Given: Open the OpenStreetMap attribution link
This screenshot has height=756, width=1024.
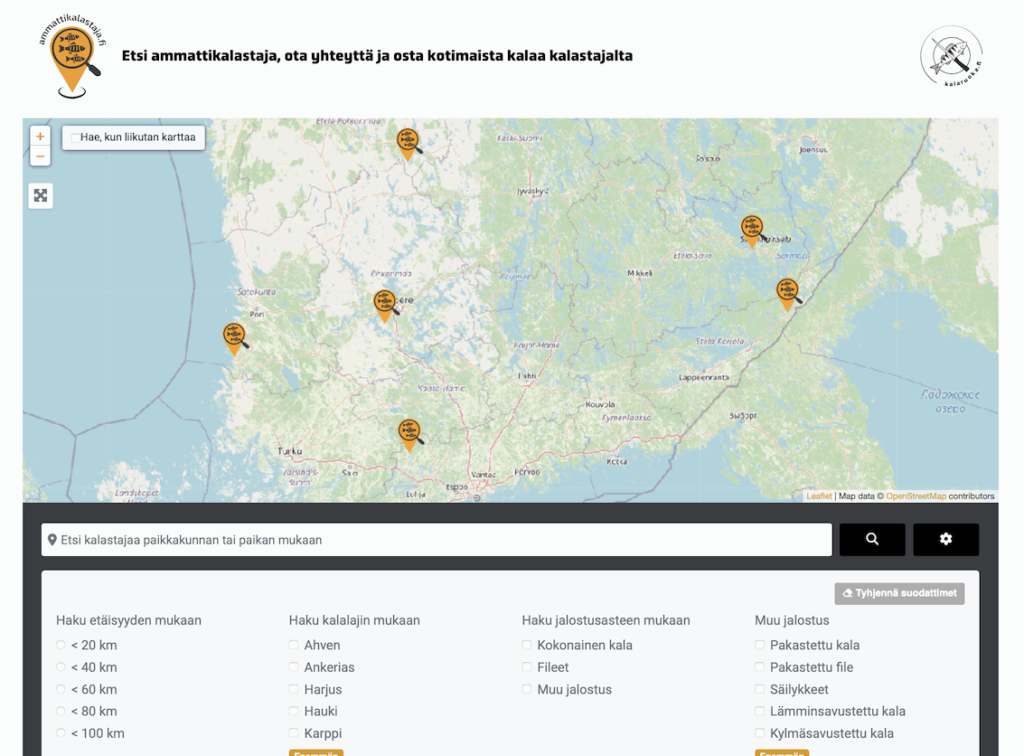Looking at the screenshot, I should tap(915, 496).
